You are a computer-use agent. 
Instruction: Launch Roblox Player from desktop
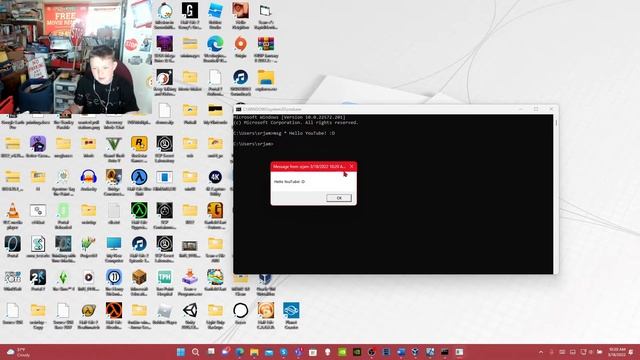(164, 314)
